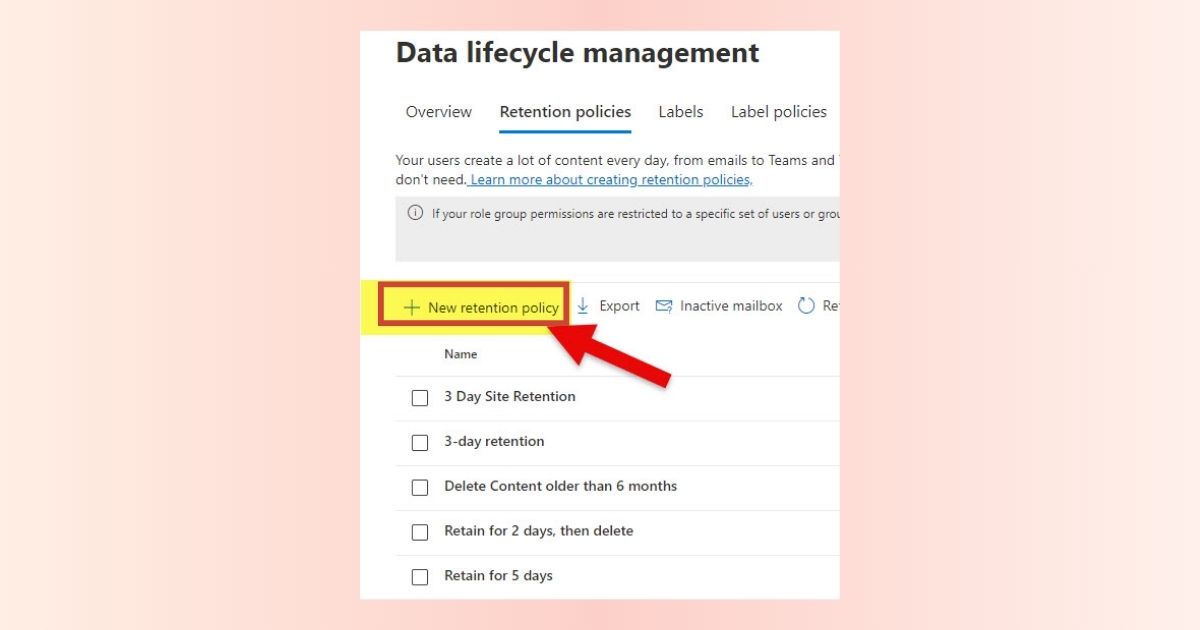Open the 3 Day Site Retention policy name
This screenshot has height=630, width=1200.
[x=510, y=397]
